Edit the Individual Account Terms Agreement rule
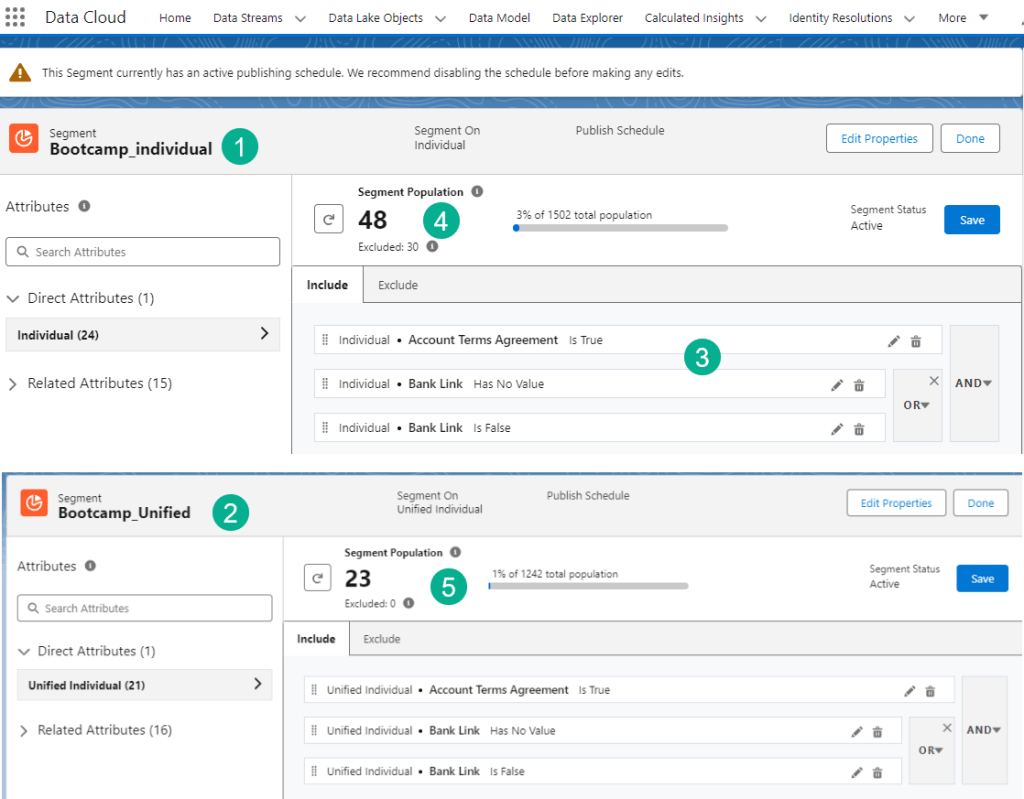Viewport: 1024px width, 799px height. click(894, 341)
